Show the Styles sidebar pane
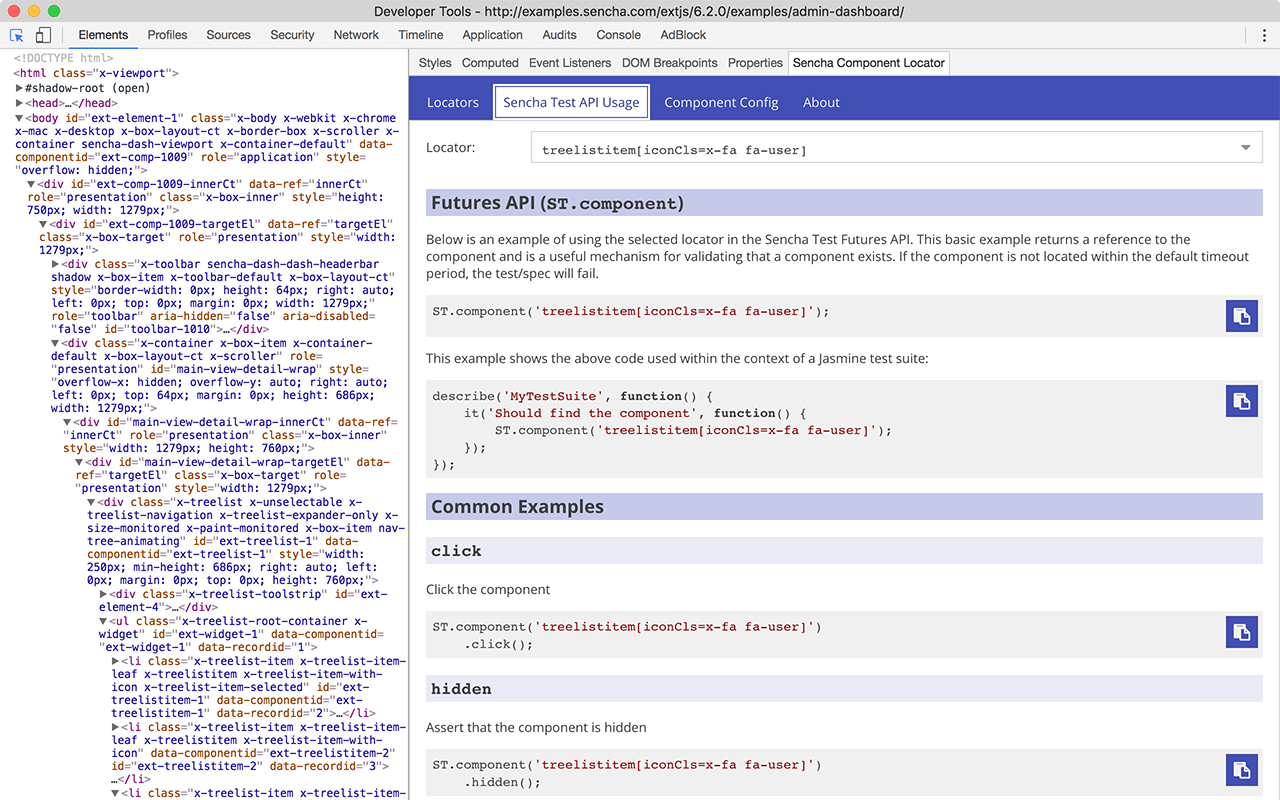This screenshot has width=1280, height=800. point(435,63)
